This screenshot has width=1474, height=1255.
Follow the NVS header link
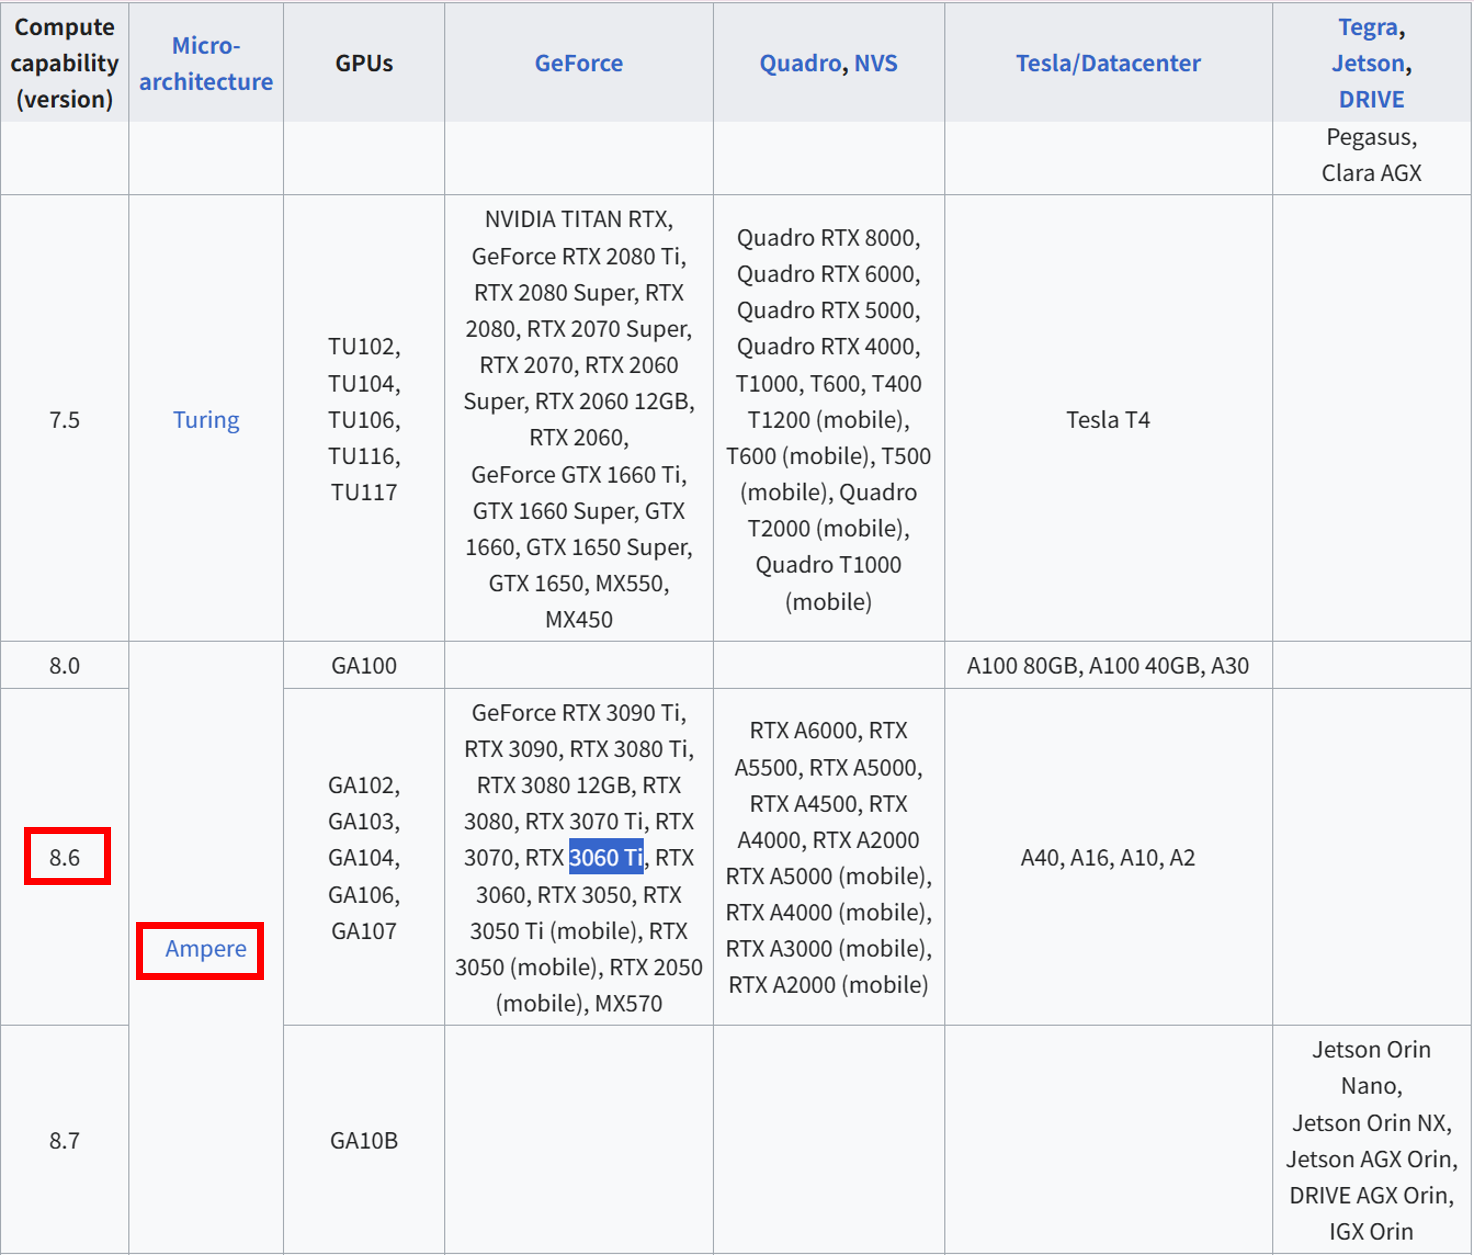(x=875, y=63)
